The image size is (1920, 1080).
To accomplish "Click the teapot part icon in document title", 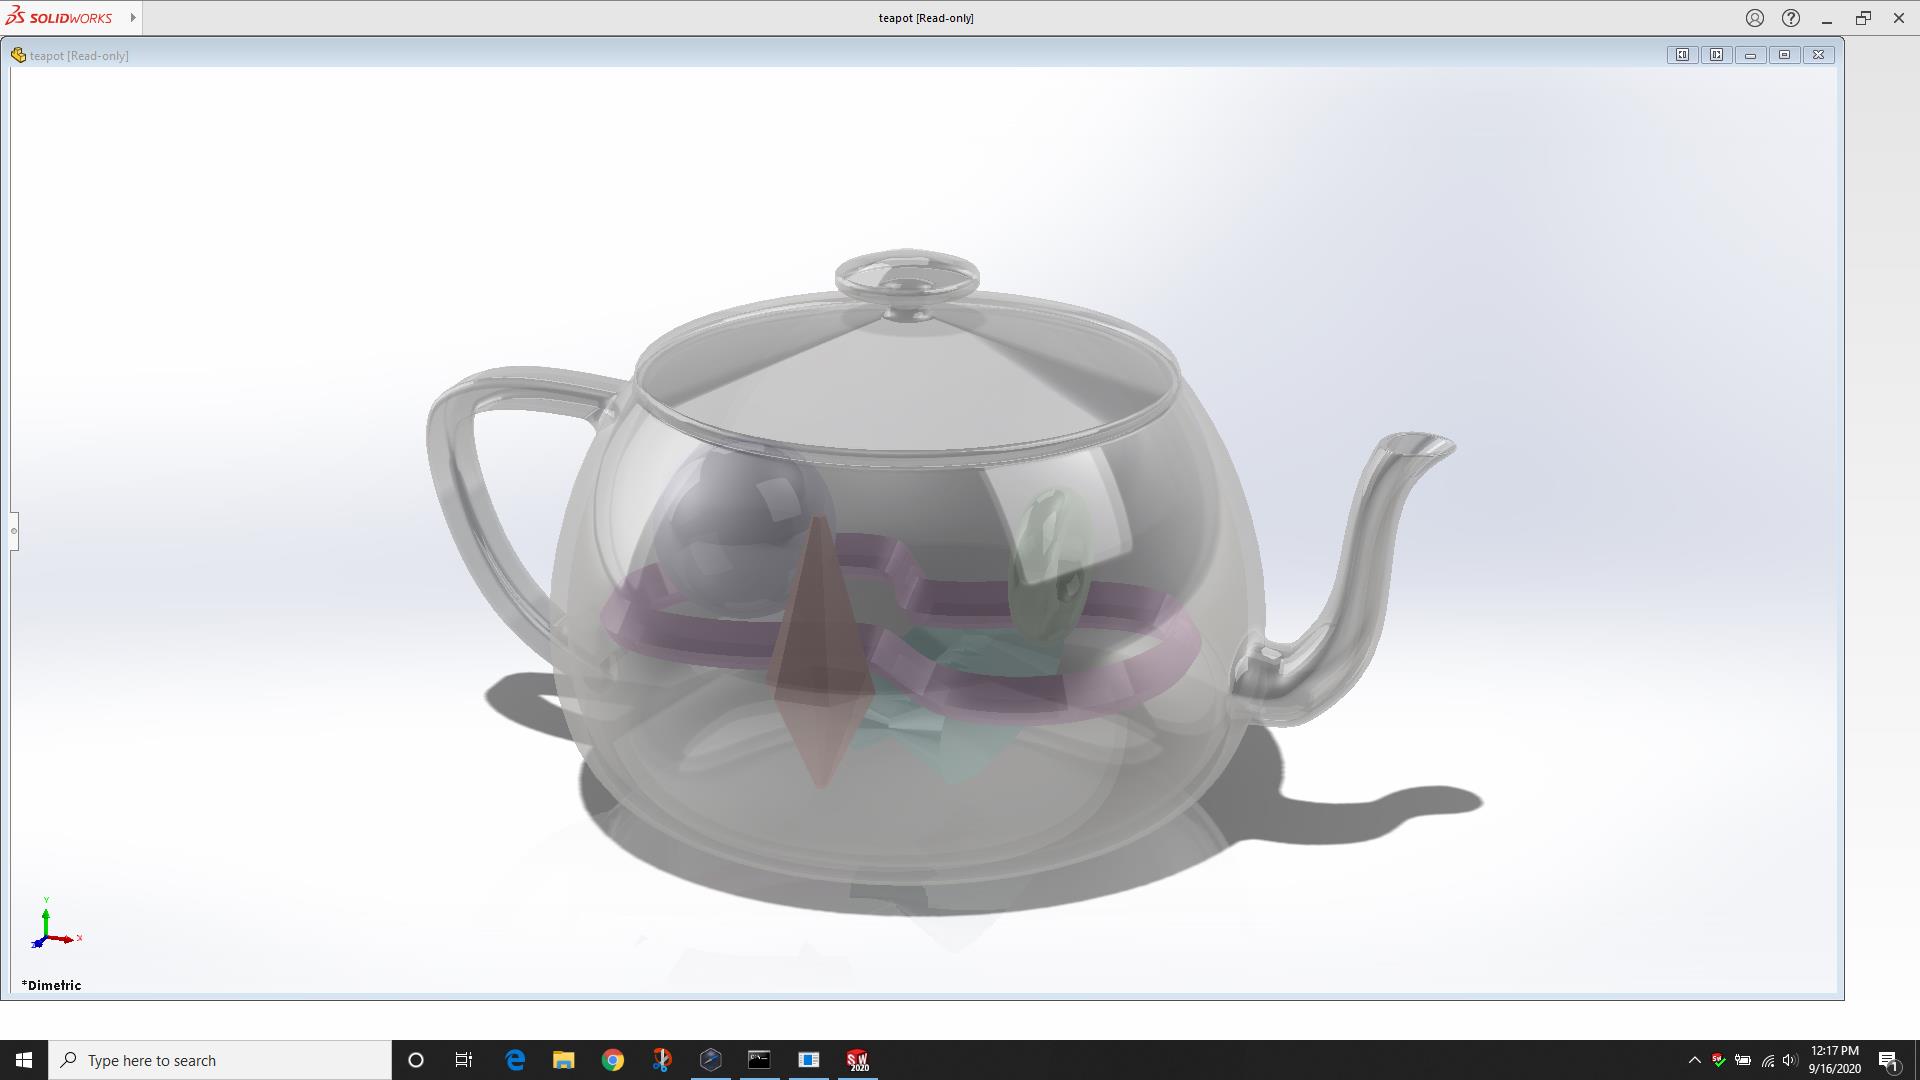I will pos(18,55).
